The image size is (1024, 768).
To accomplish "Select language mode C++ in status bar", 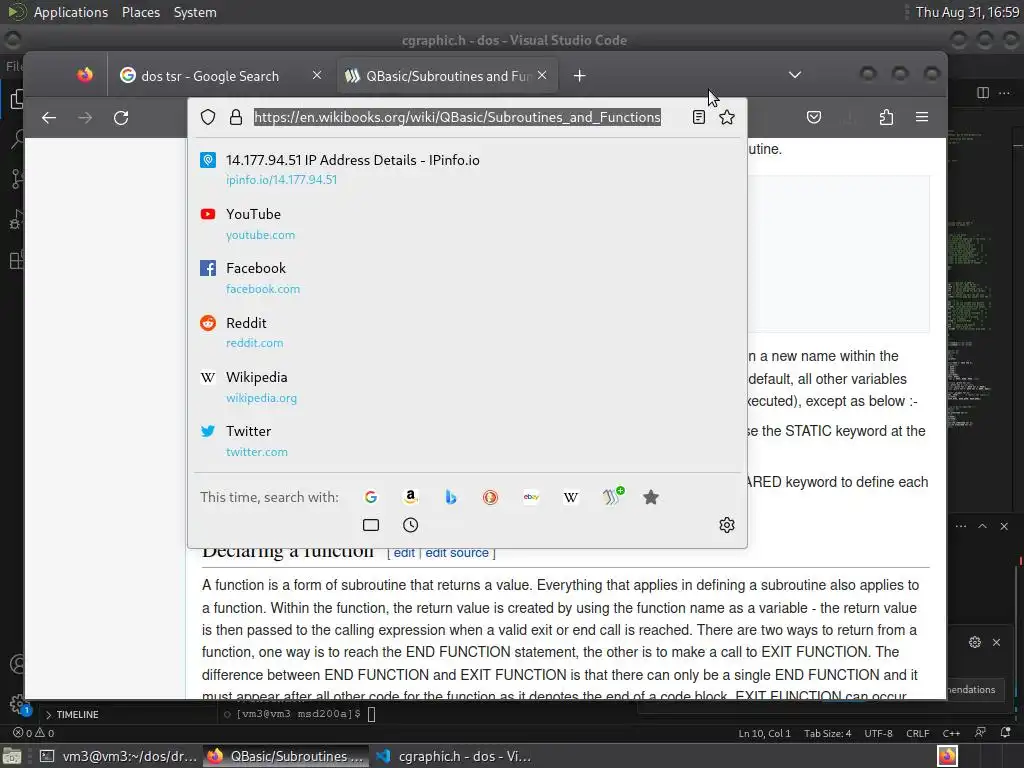I will (x=952, y=733).
